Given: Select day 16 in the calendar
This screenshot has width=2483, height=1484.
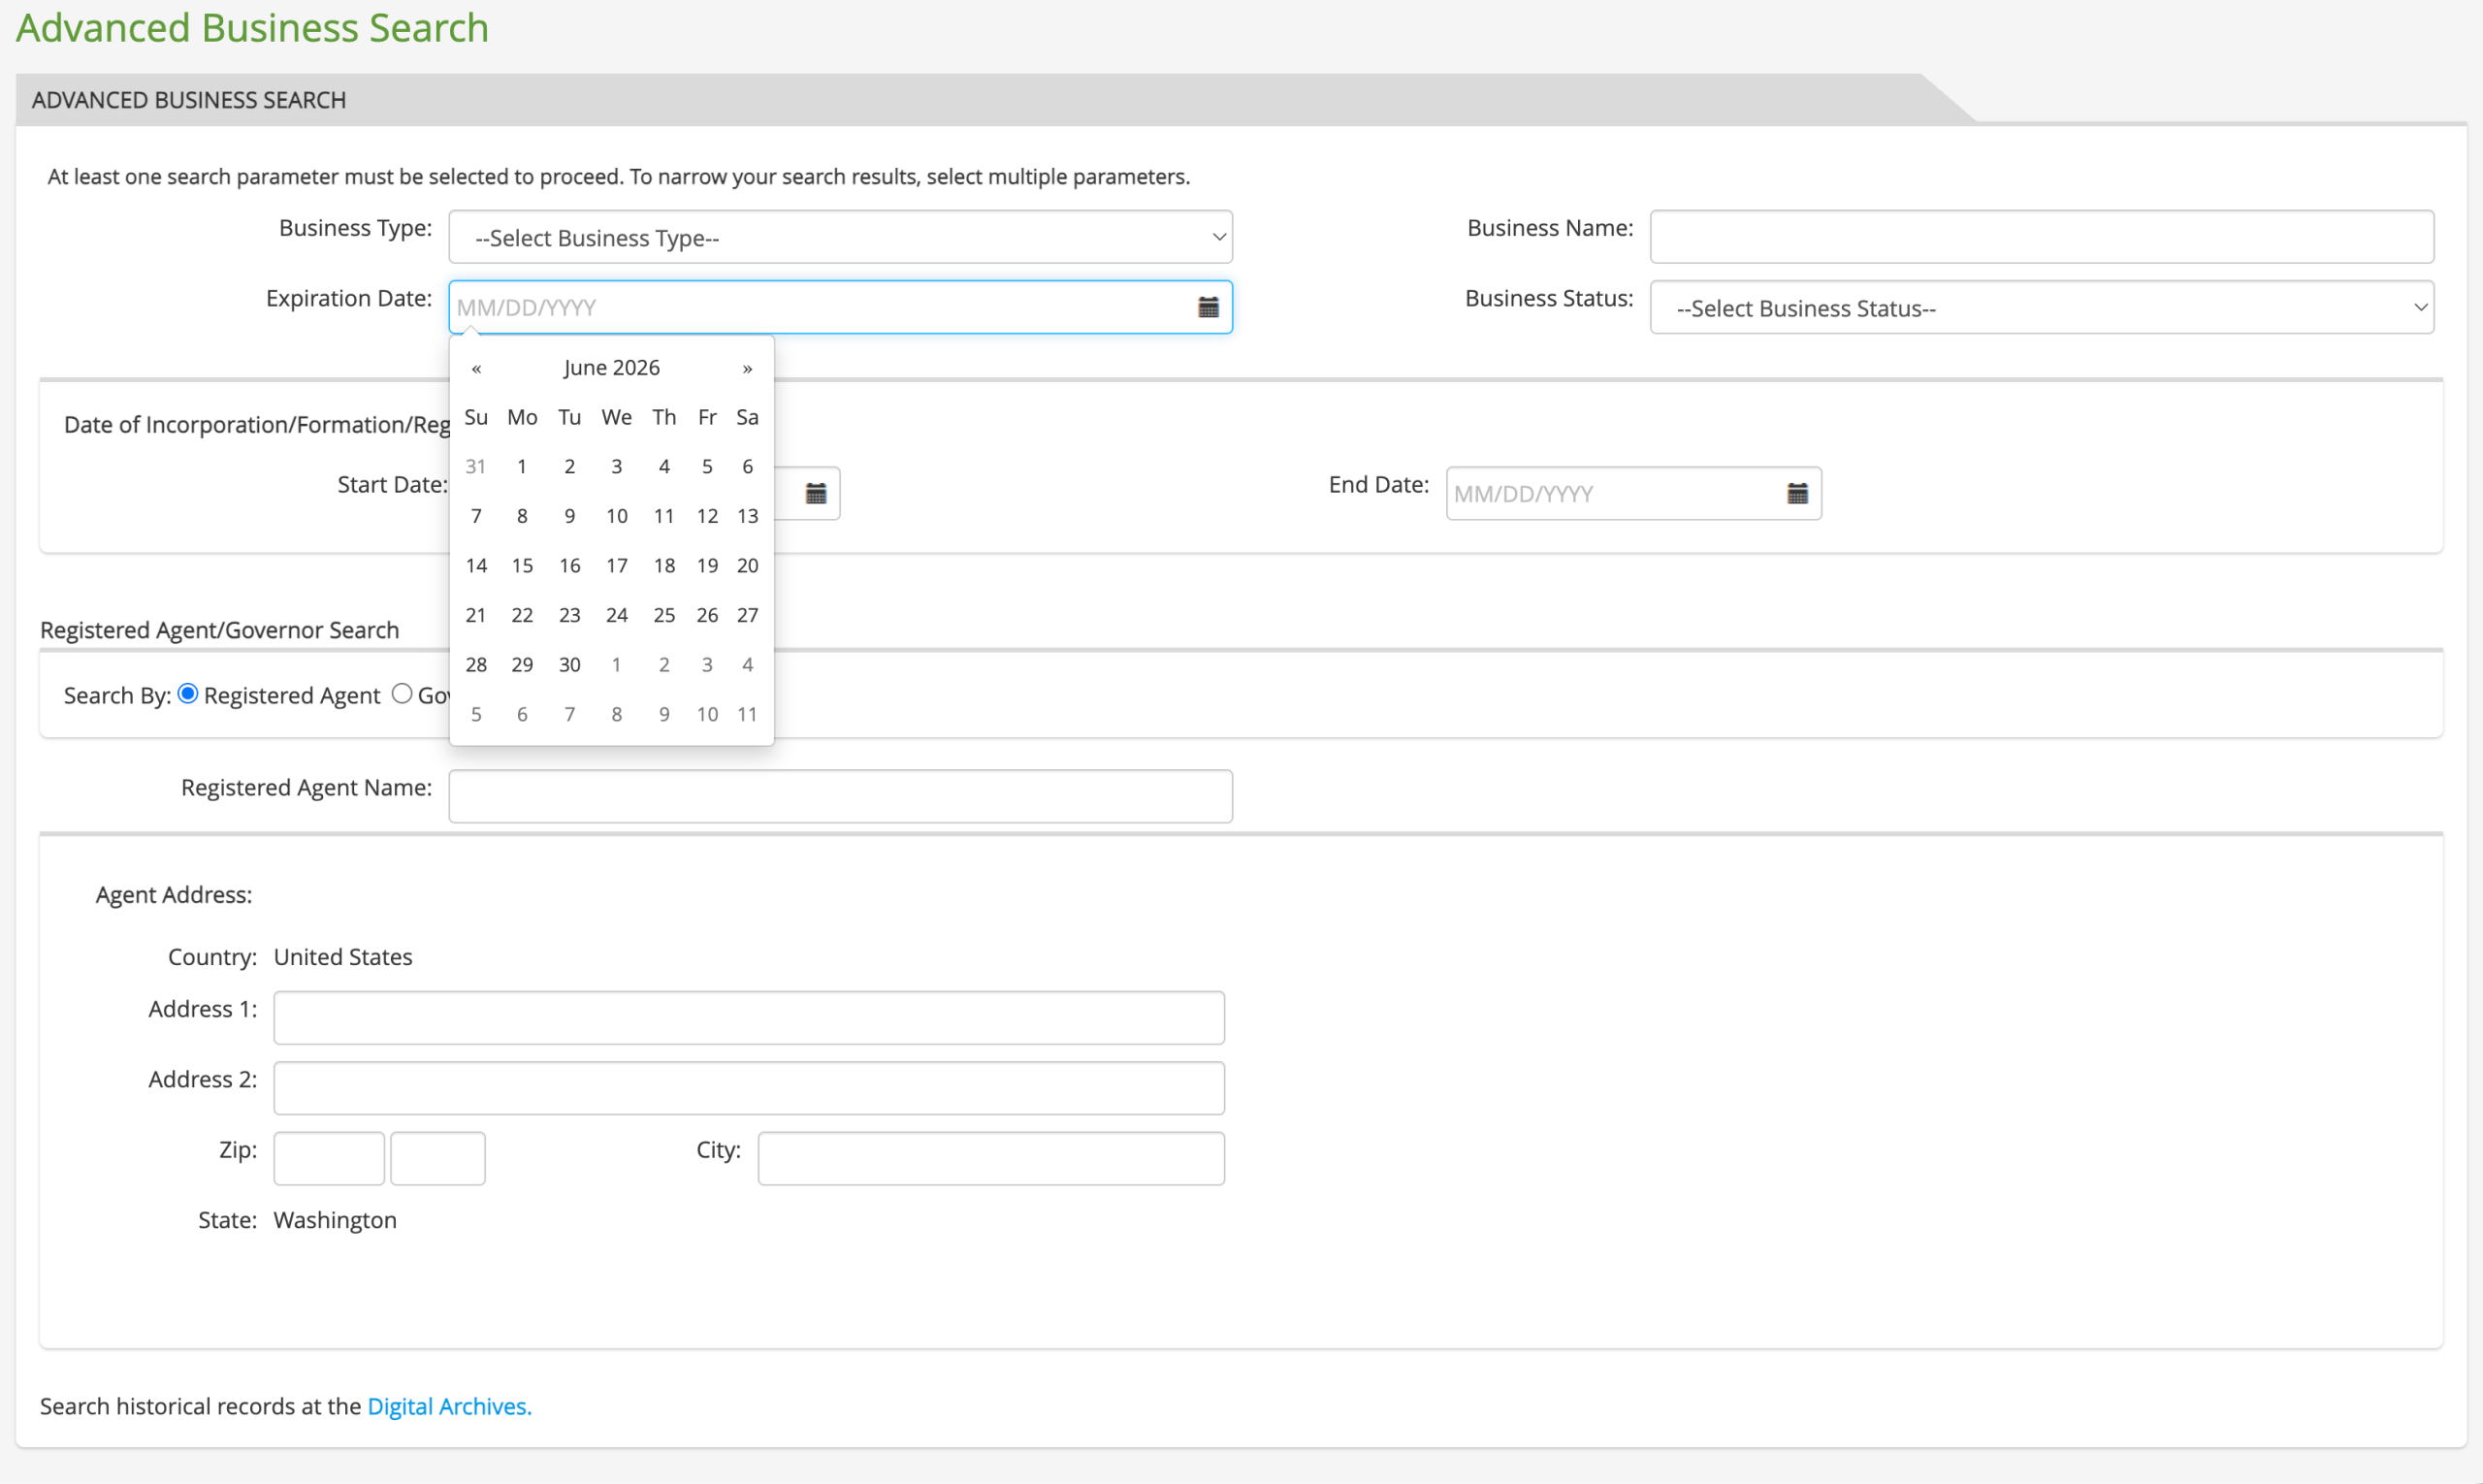Looking at the screenshot, I should click(x=570, y=566).
